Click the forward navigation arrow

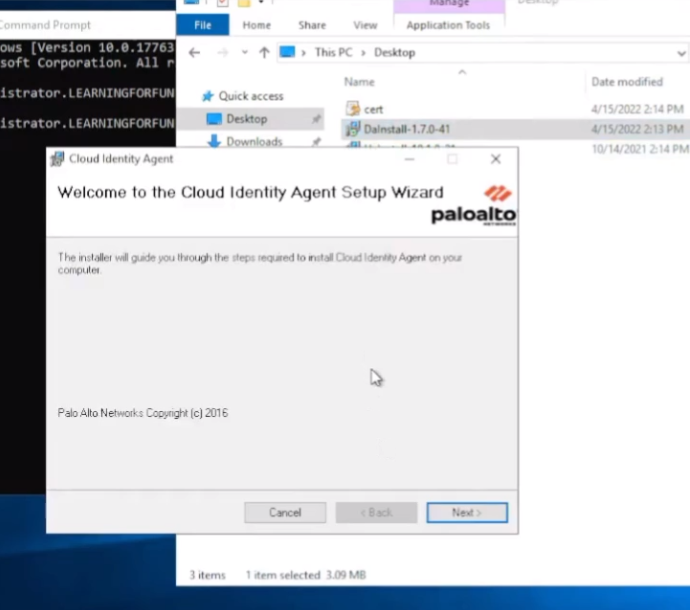(x=223, y=53)
